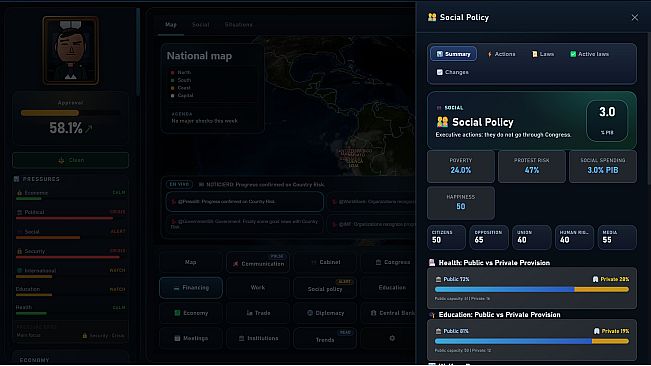
Task: Open the Actions tab lightning icon
Action: coord(489,54)
